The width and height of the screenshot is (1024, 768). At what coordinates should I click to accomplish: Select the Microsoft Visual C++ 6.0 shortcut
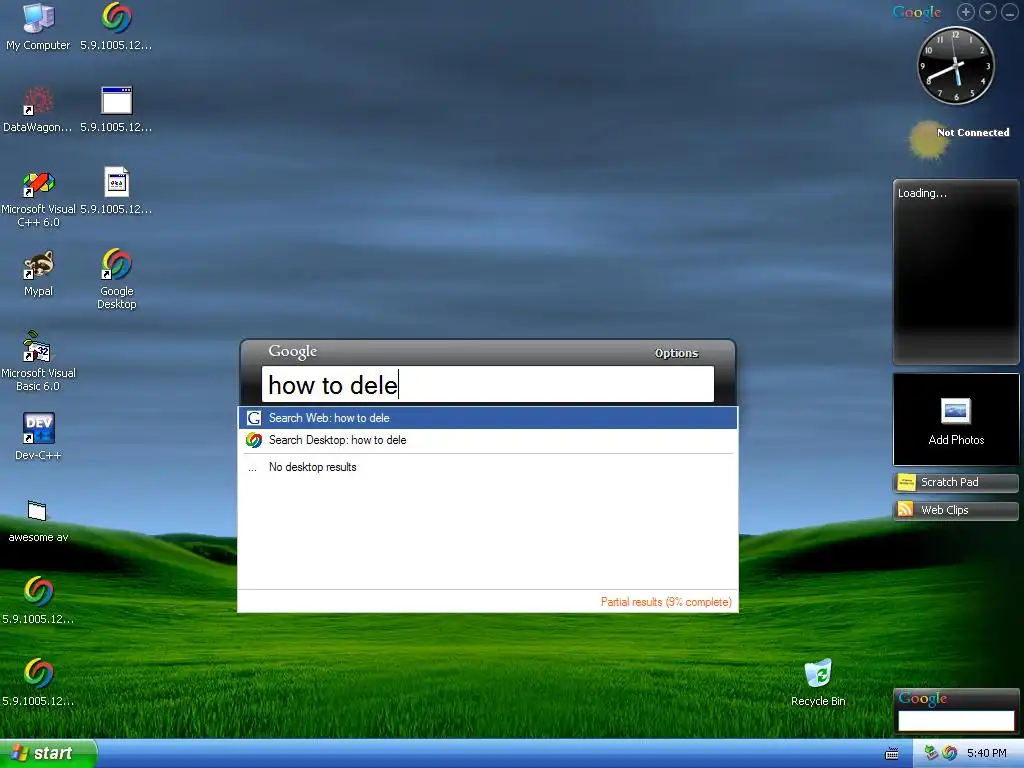click(x=38, y=198)
